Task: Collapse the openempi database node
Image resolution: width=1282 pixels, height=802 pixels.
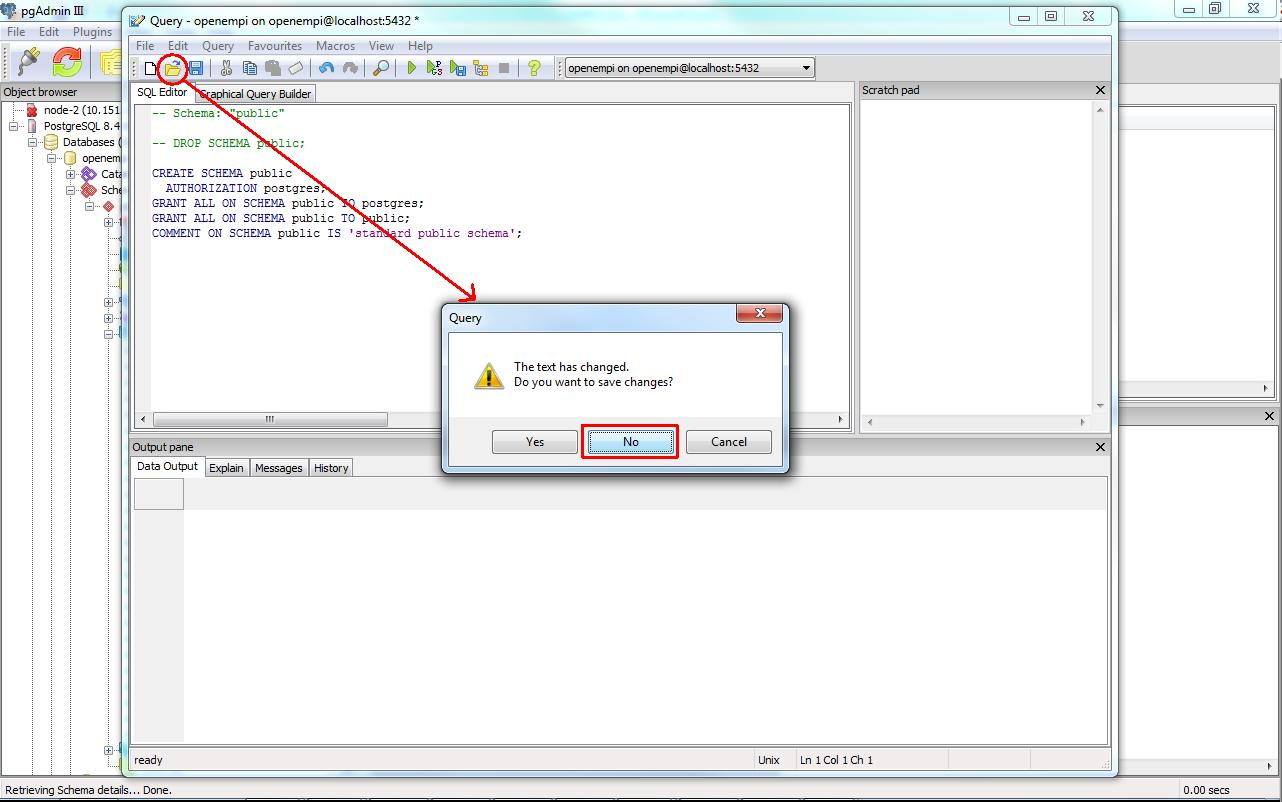Action: (52, 158)
